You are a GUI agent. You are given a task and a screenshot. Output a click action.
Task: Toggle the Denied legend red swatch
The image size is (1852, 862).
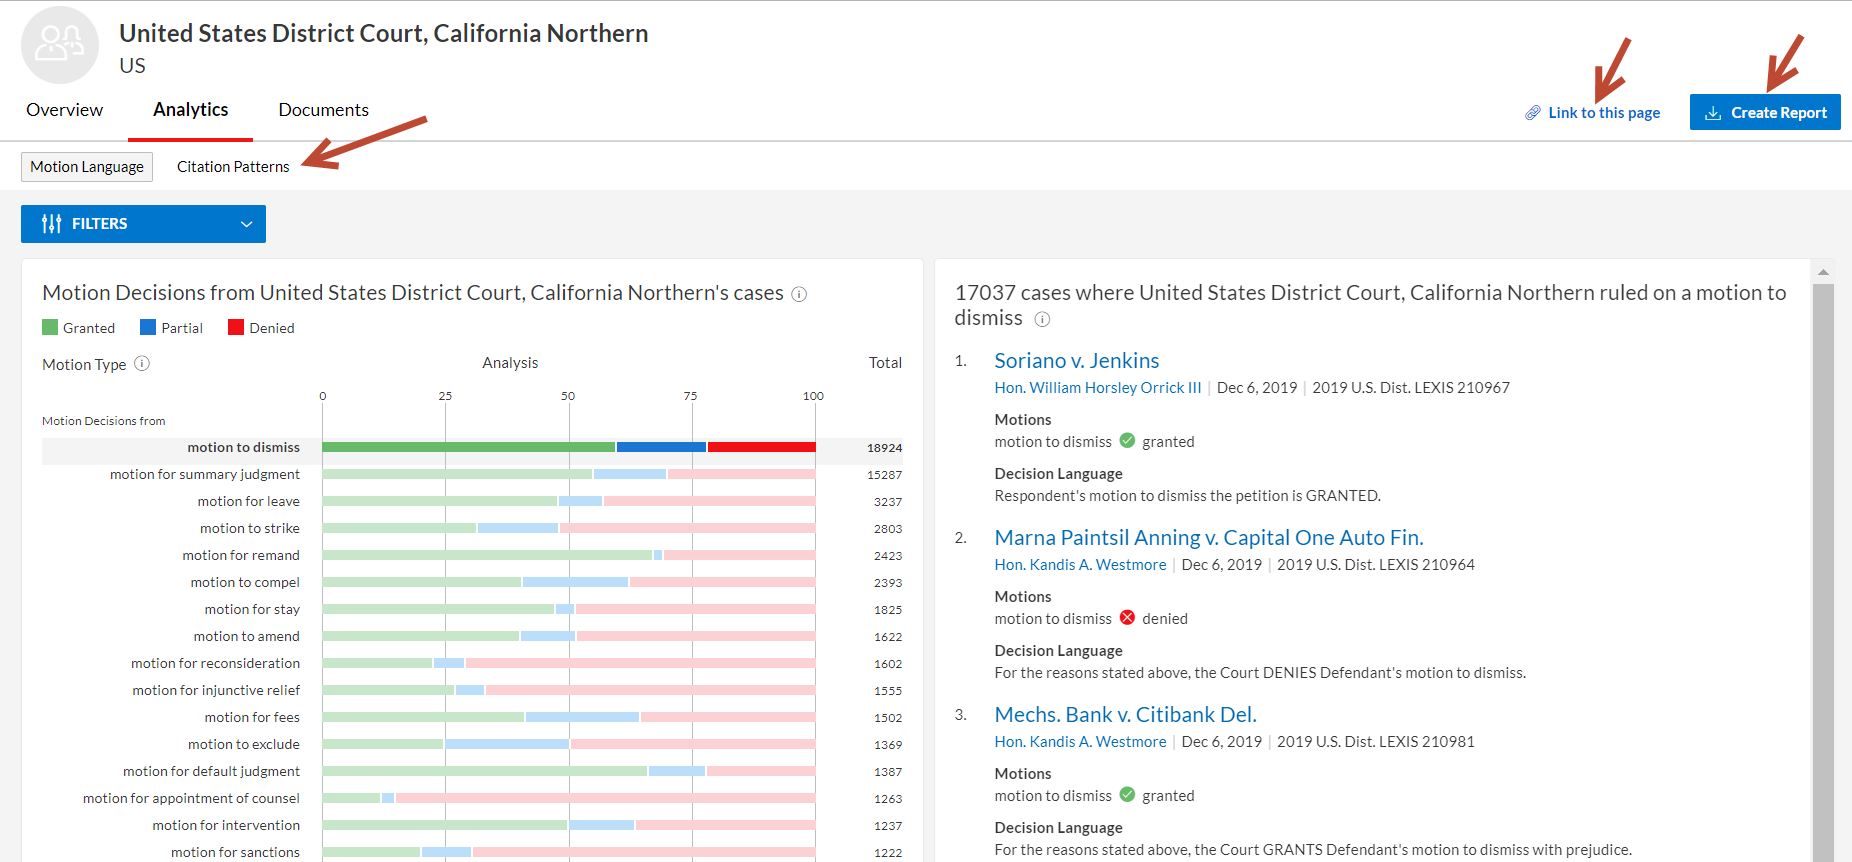point(236,327)
